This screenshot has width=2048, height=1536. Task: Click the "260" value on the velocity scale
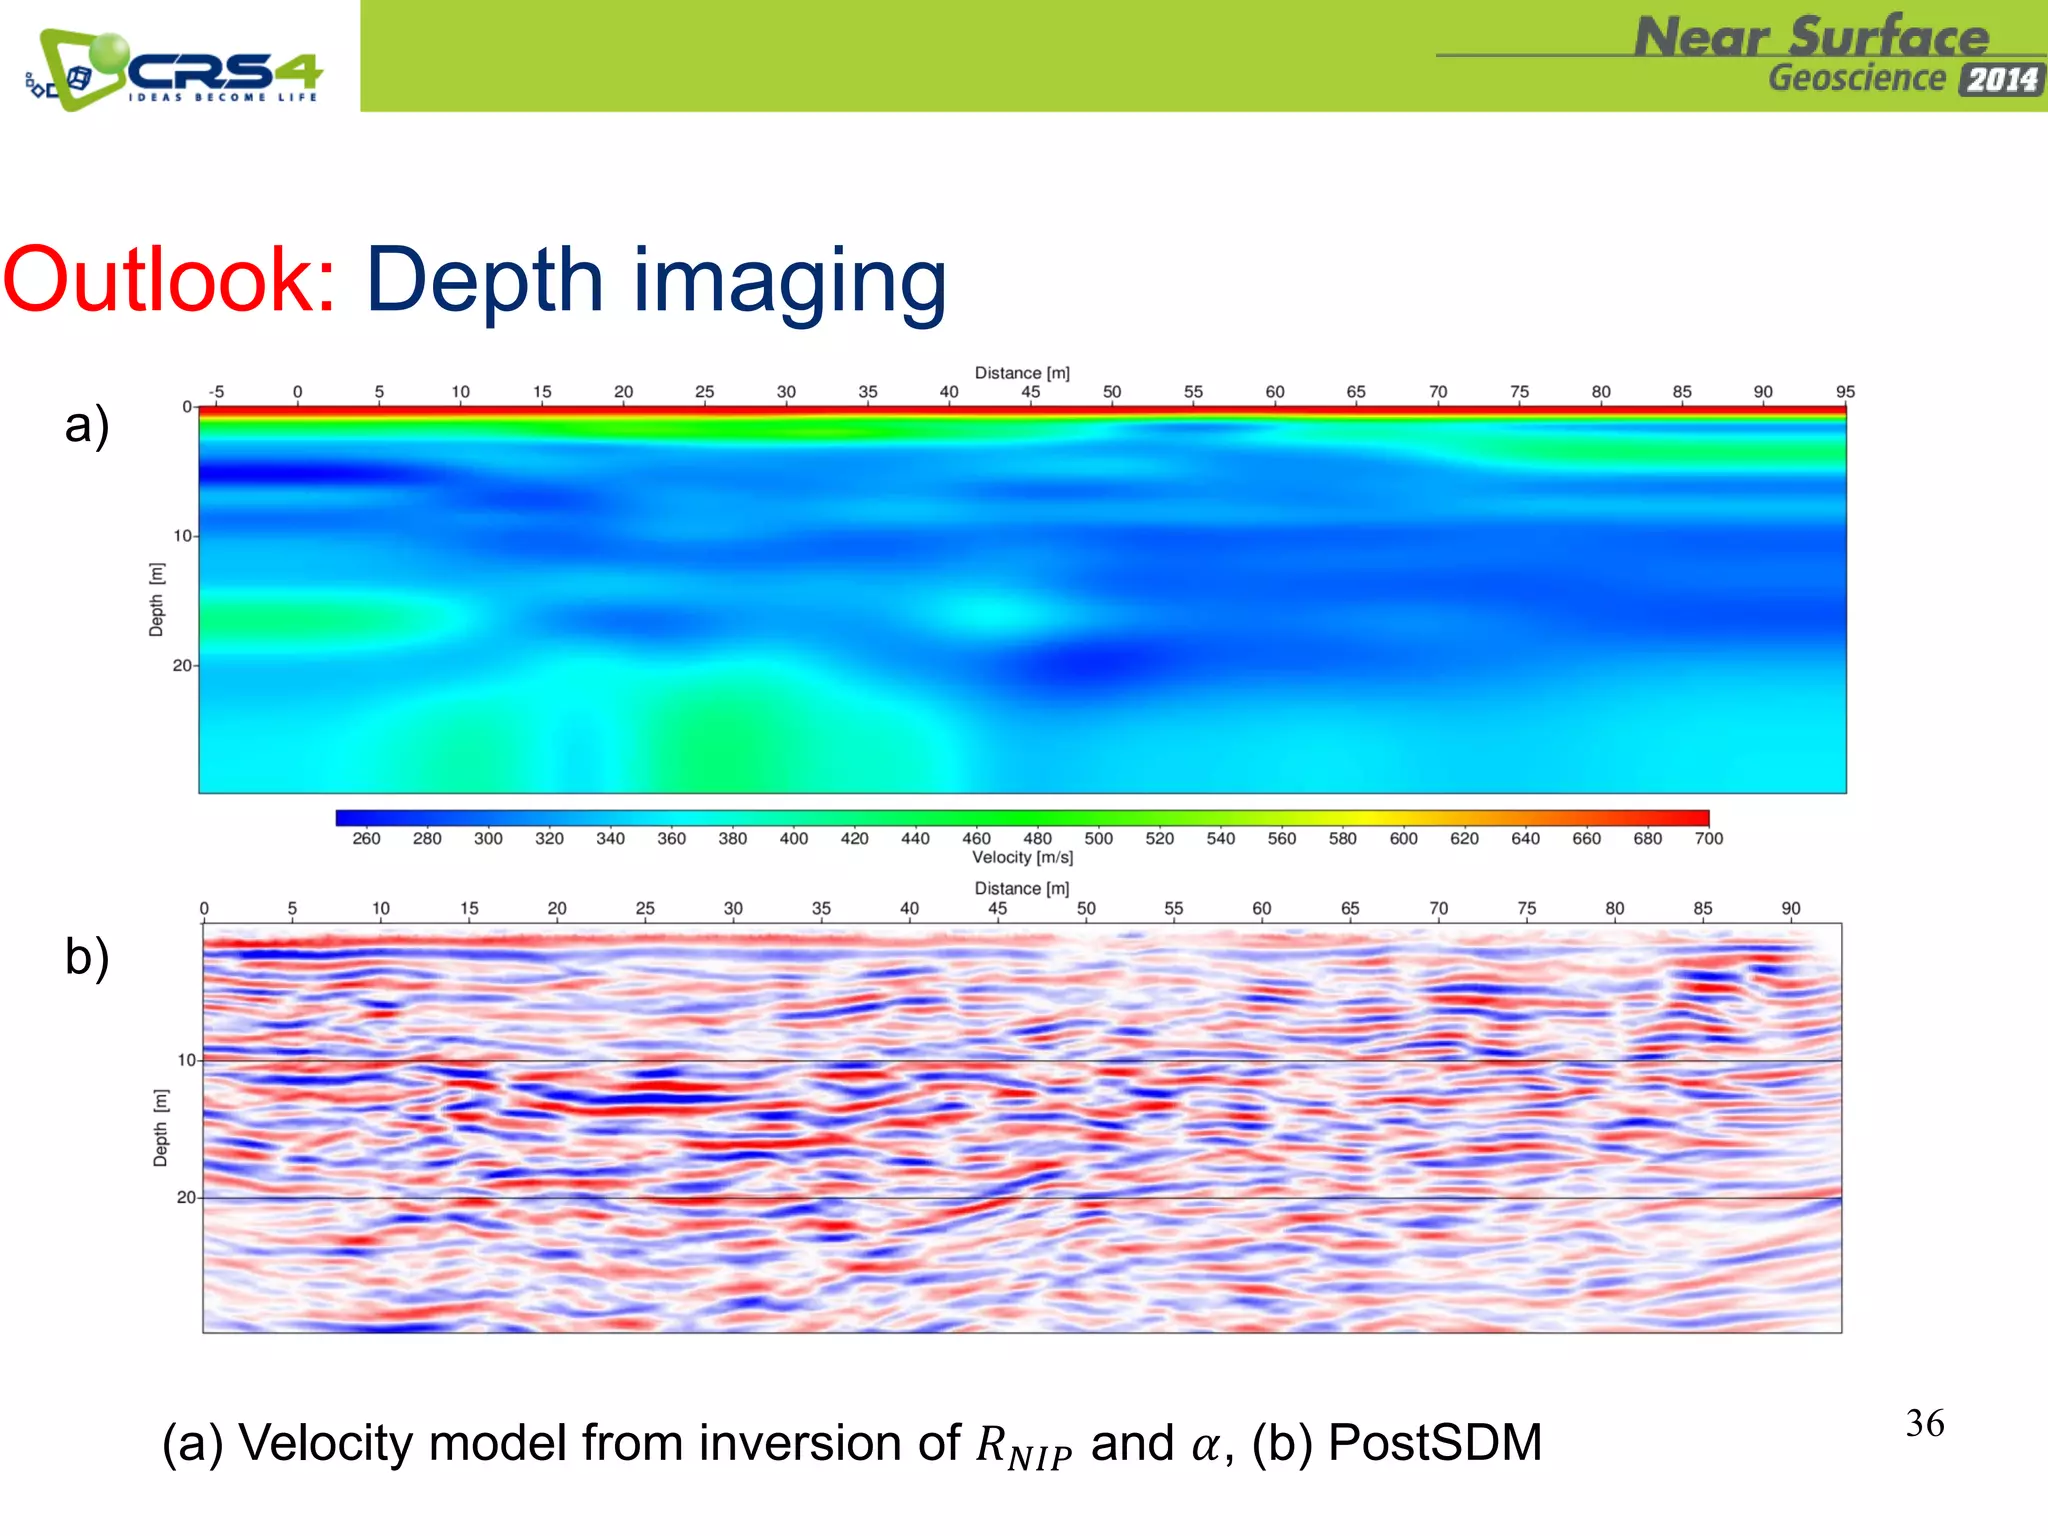(x=366, y=839)
